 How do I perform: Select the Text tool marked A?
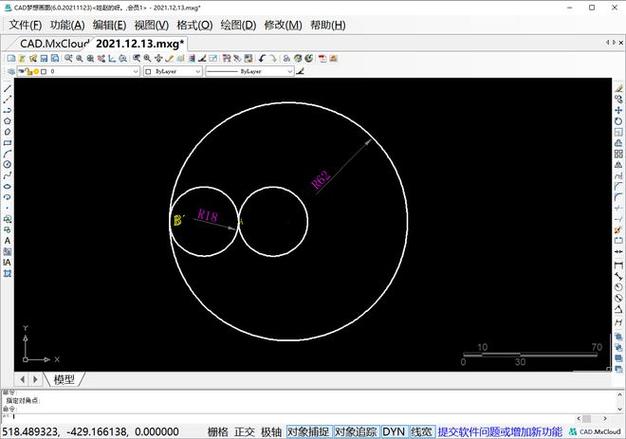pyautogui.click(x=7, y=240)
